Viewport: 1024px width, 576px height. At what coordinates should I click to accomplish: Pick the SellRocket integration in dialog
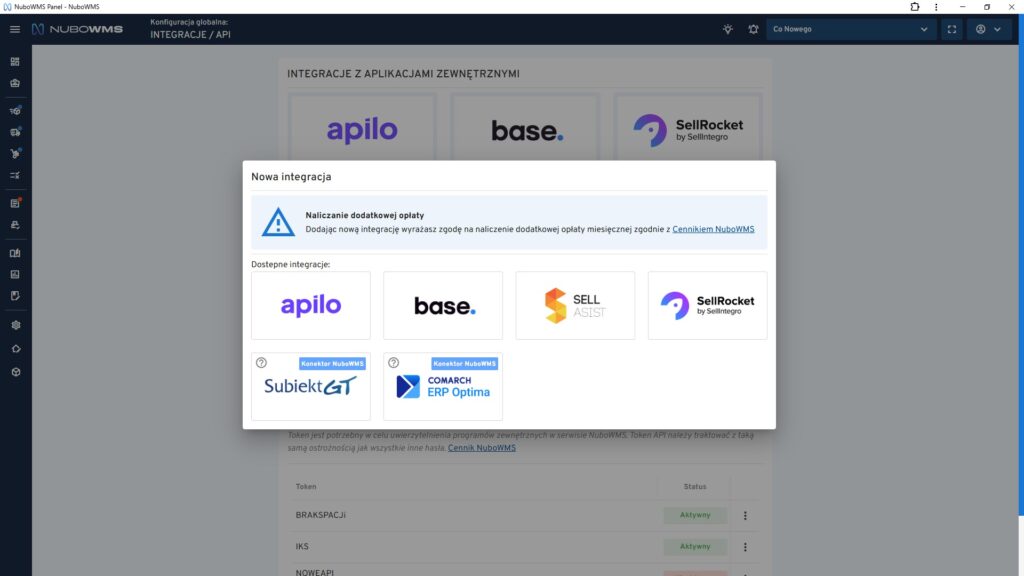click(x=707, y=306)
